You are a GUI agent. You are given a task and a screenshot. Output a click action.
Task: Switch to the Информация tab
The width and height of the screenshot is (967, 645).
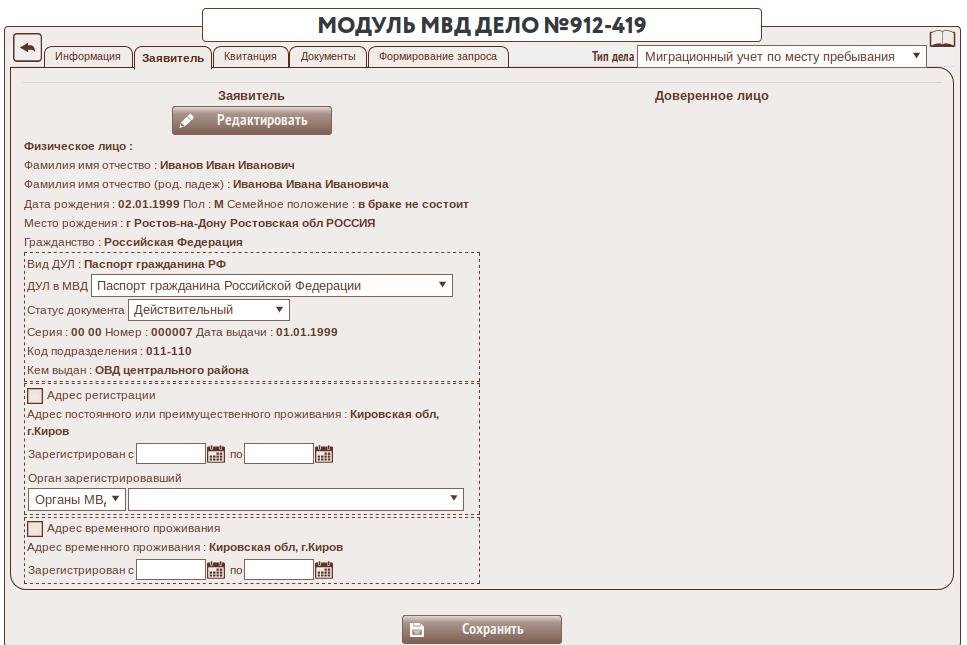click(x=88, y=57)
